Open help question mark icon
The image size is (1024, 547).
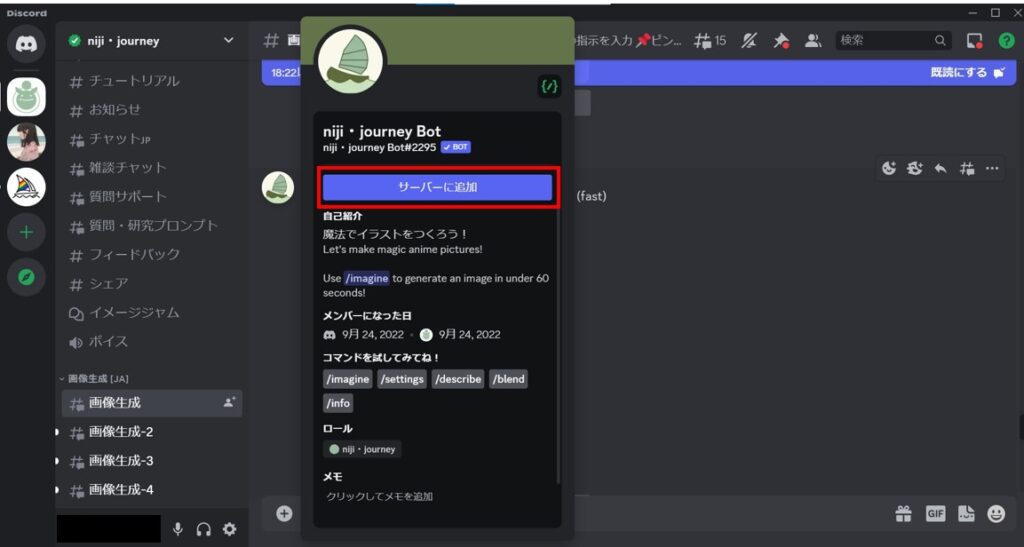[1006, 40]
